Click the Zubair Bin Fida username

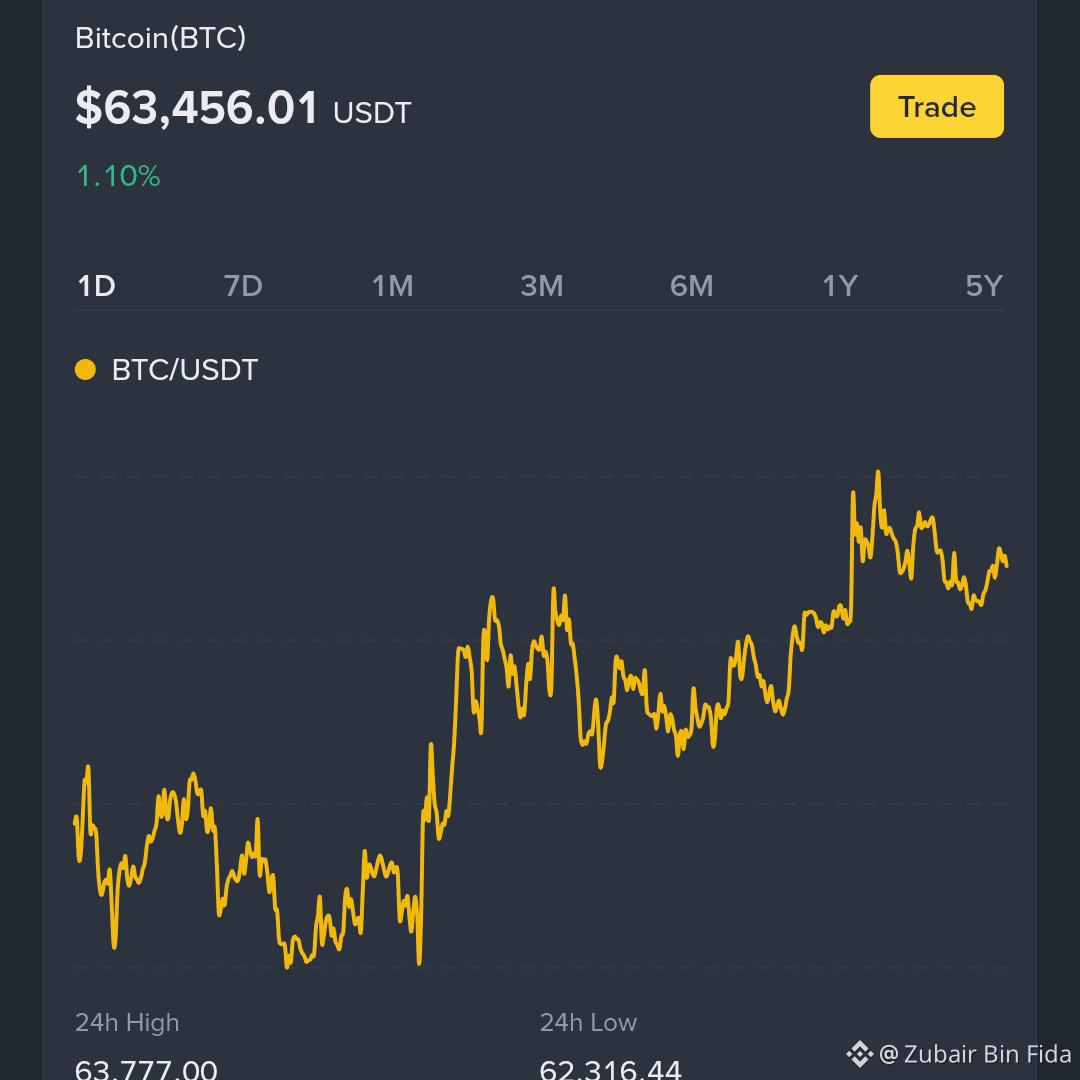point(987,1054)
